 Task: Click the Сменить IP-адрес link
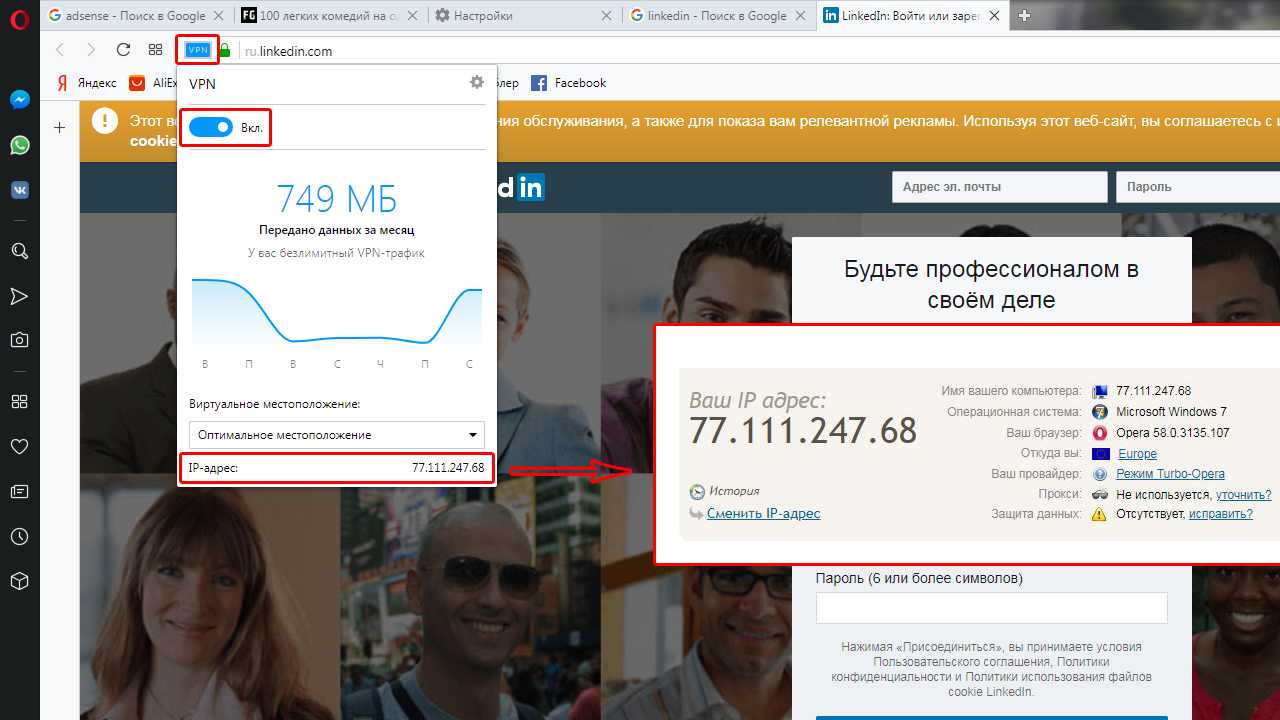(x=763, y=513)
